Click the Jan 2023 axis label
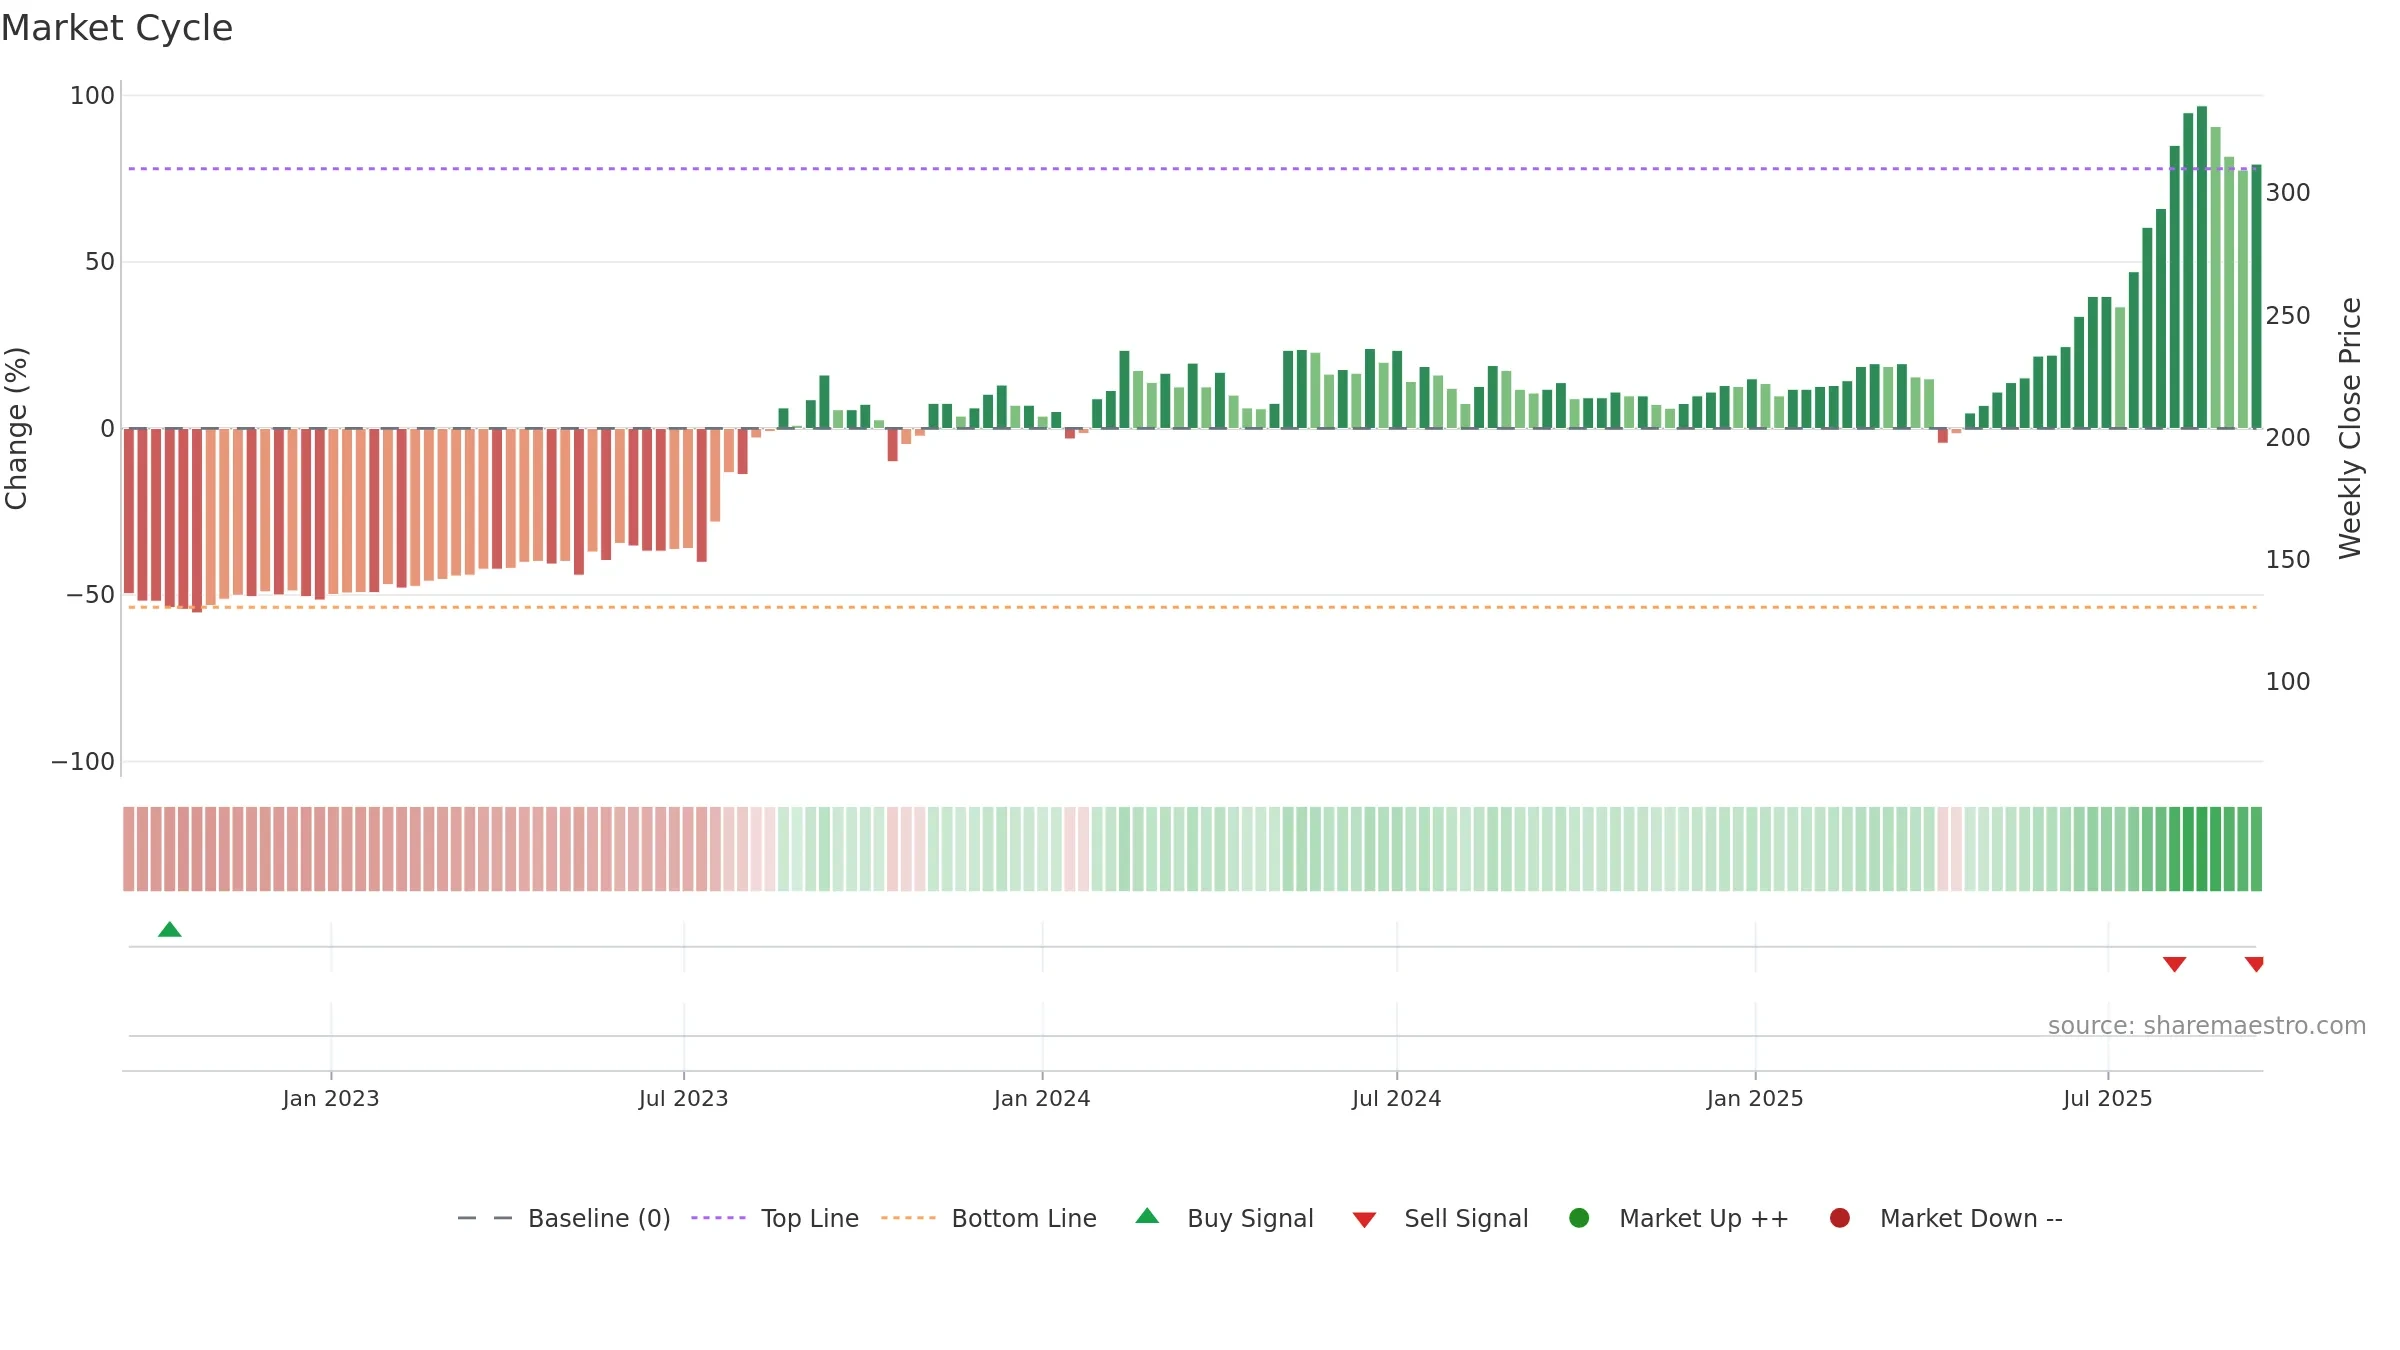The image size is (2400, 1350). click(x=331, y=1099)
